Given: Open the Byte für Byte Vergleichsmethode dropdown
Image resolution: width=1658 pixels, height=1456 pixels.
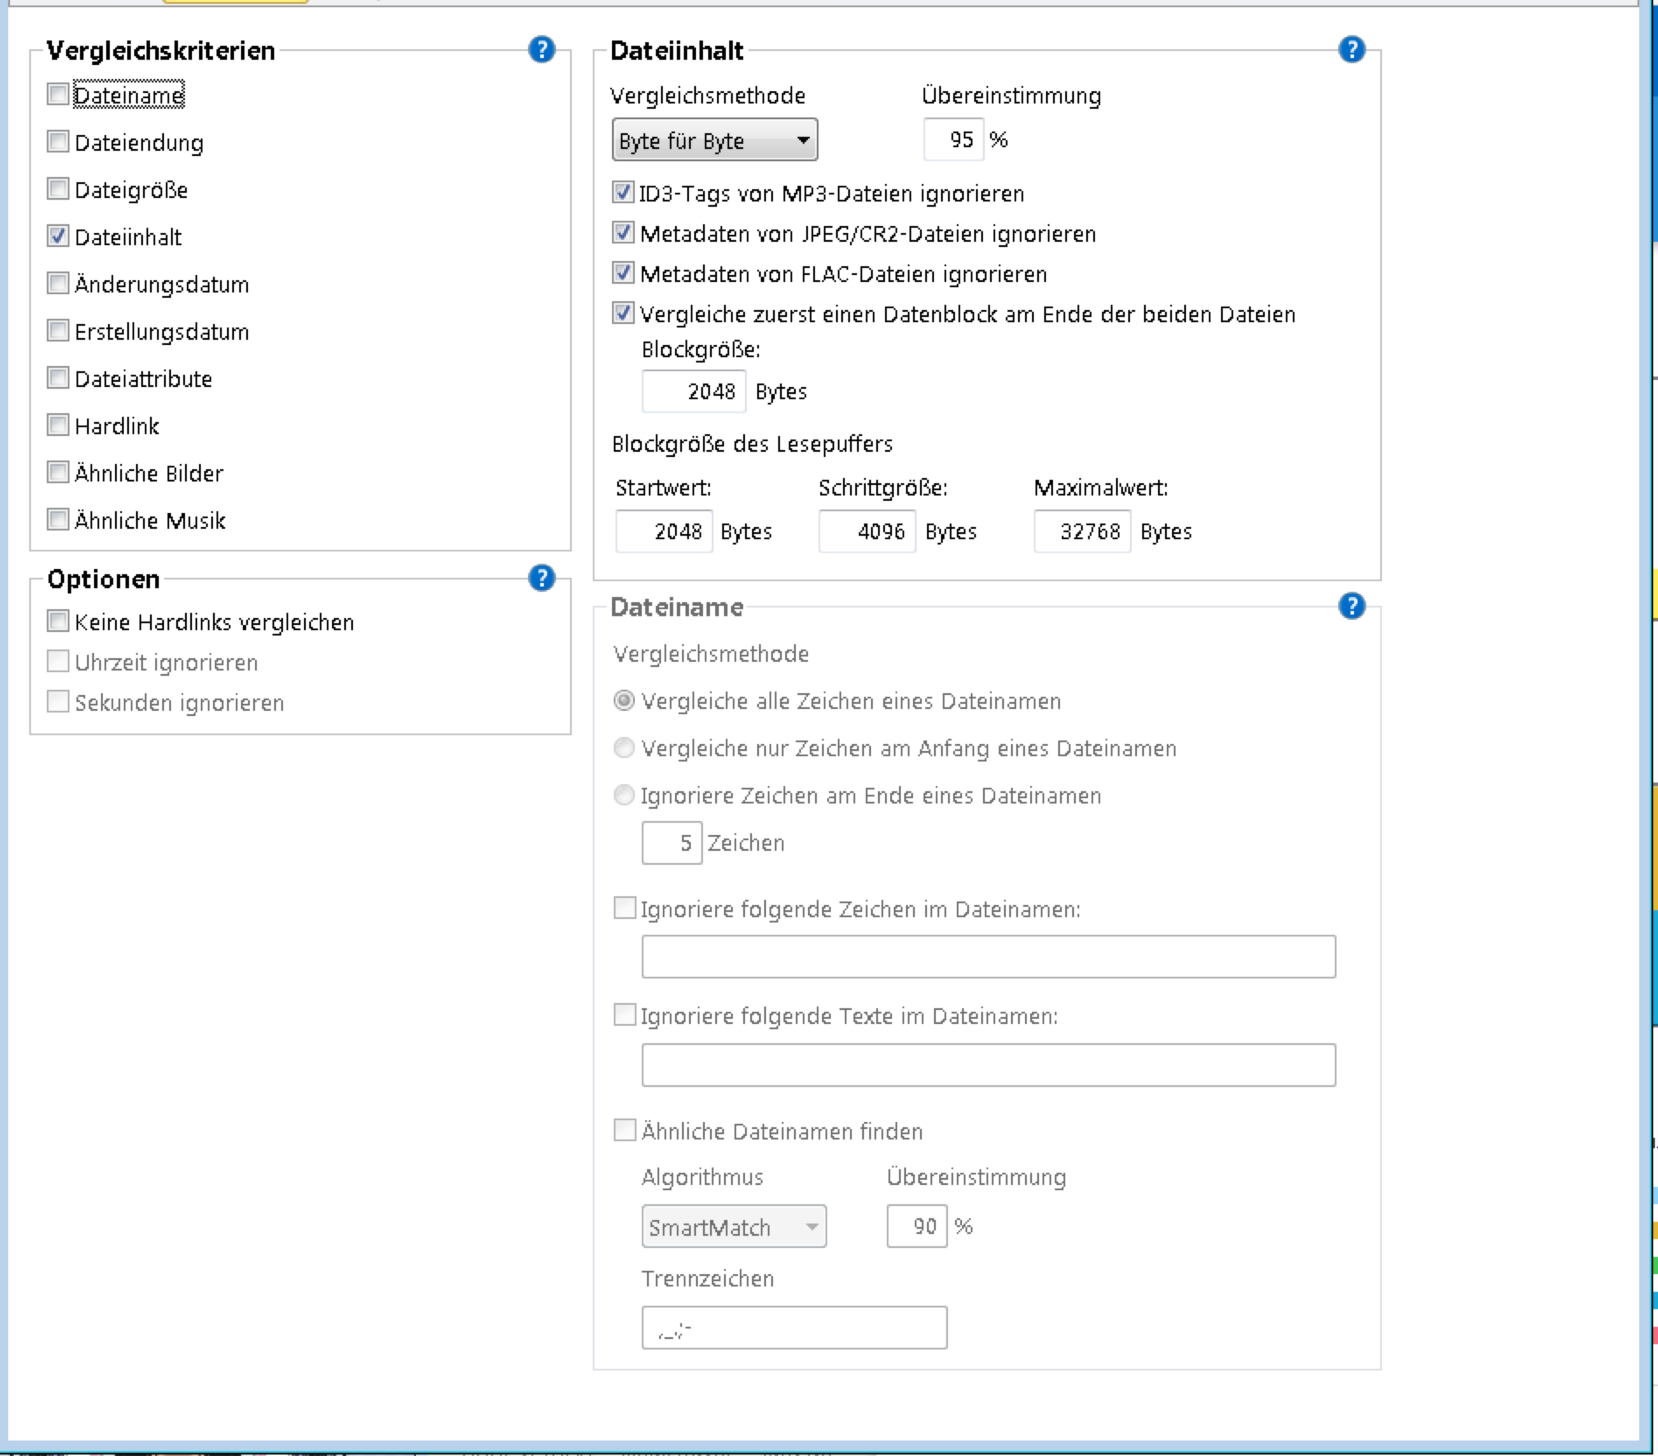Looking at the screenshot, I should (714, 141).
